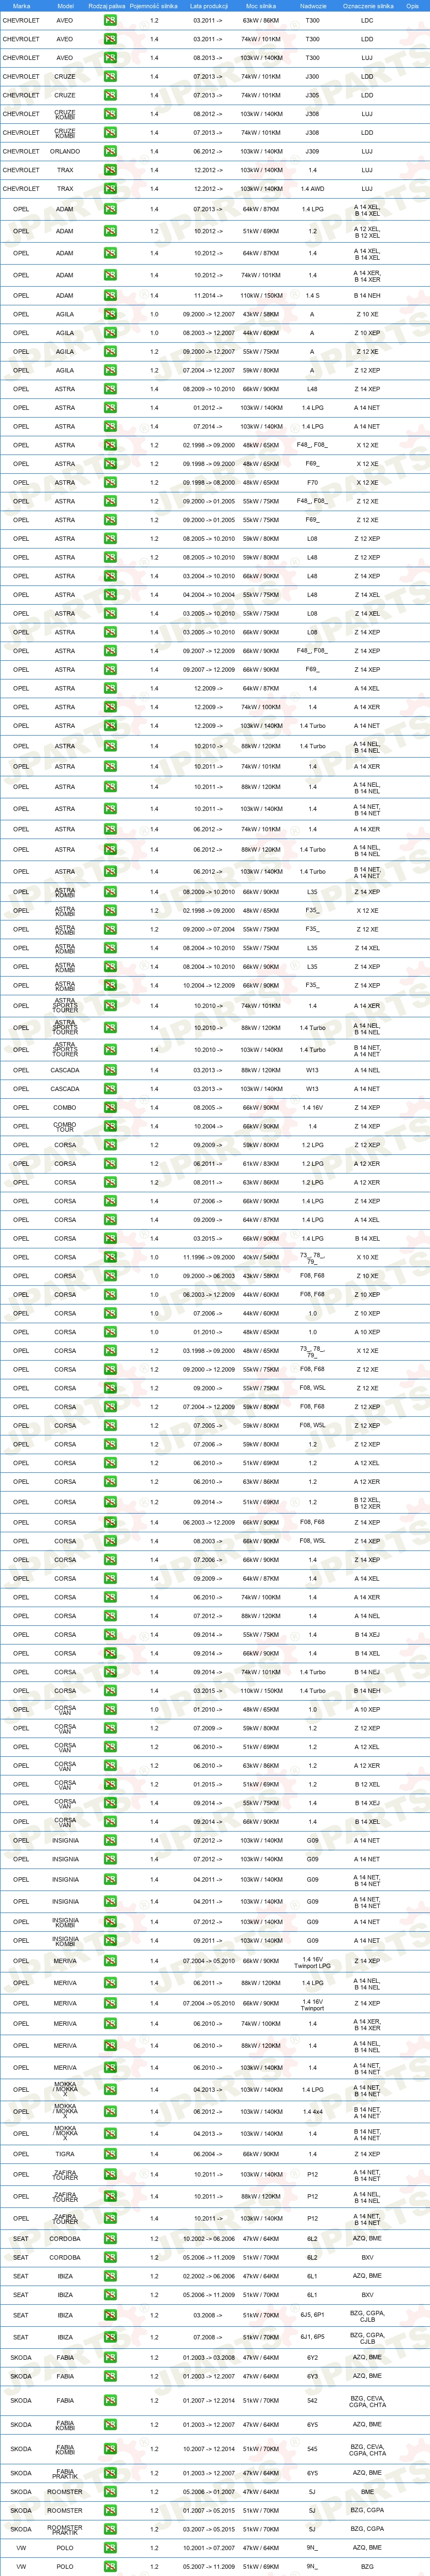Screen dimensions: 430x2576
Task: Click fuel icon for Seat Cordoba BXV
Action: tap(110, 2257)
